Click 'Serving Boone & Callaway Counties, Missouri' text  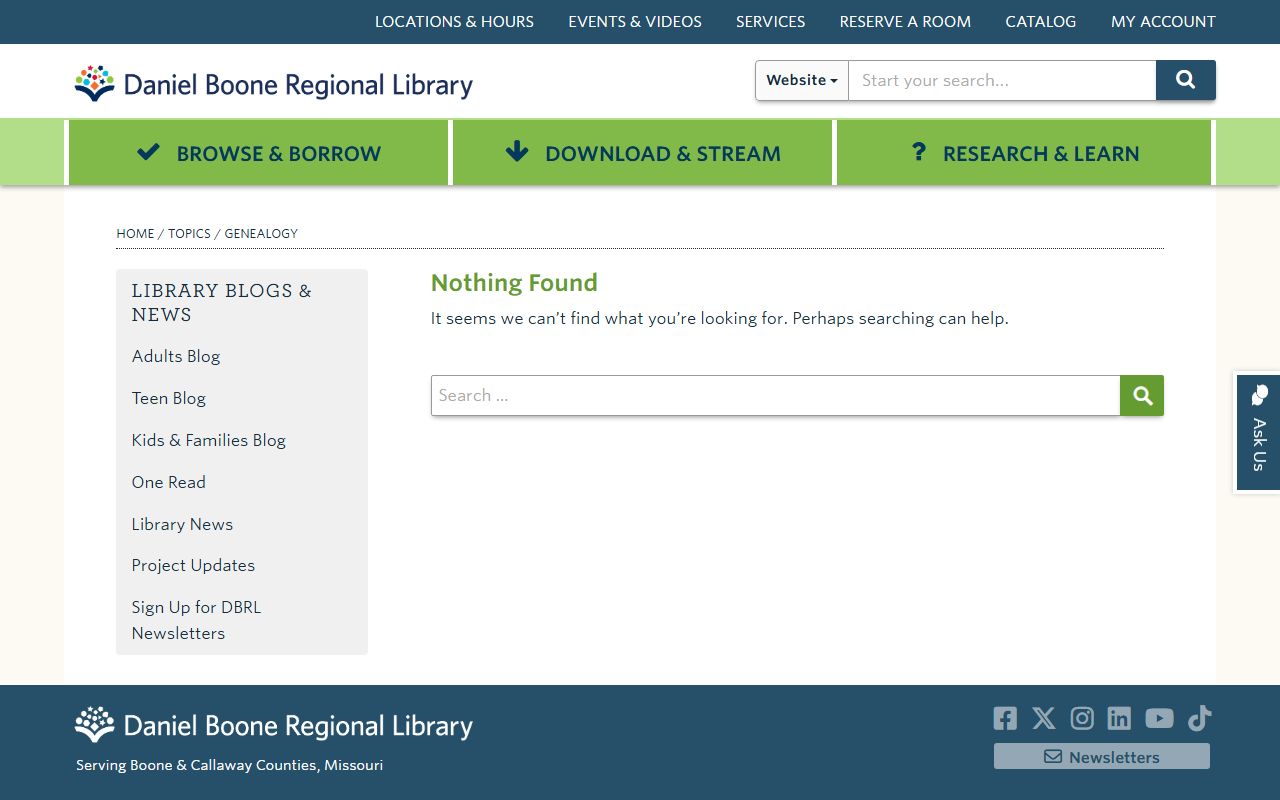point(229,765)
